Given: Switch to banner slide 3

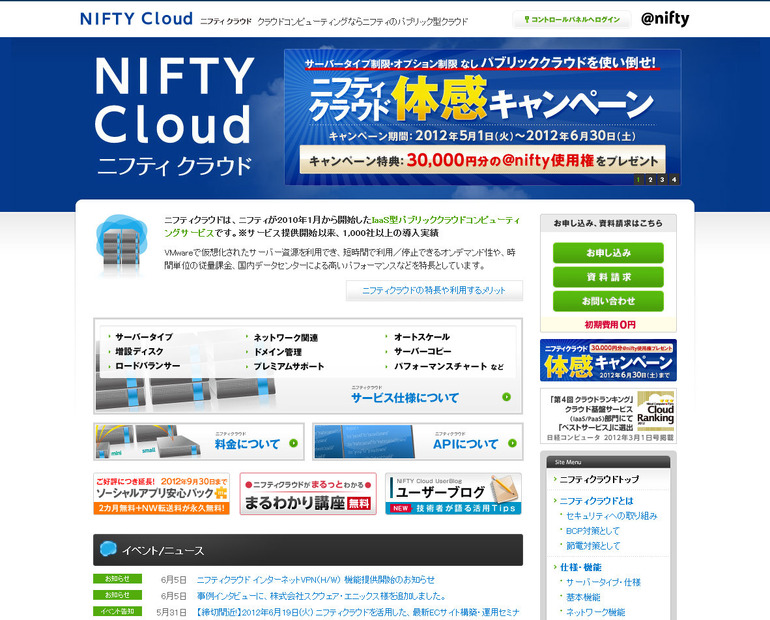Looking at the screenshot, I should [x=662, y=180].
